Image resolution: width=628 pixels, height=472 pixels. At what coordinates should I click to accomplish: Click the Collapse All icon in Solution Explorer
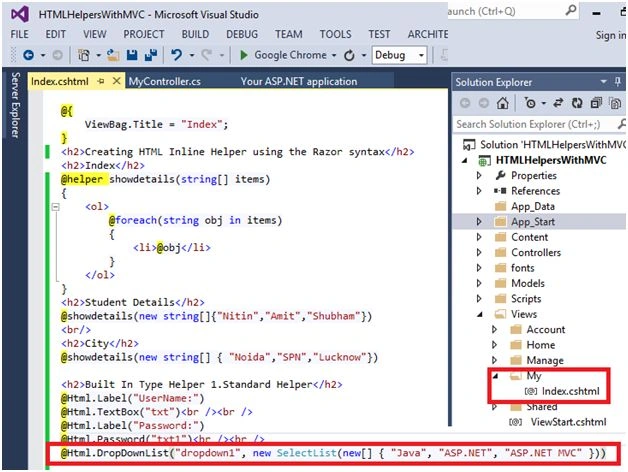(x=596, y=103)
